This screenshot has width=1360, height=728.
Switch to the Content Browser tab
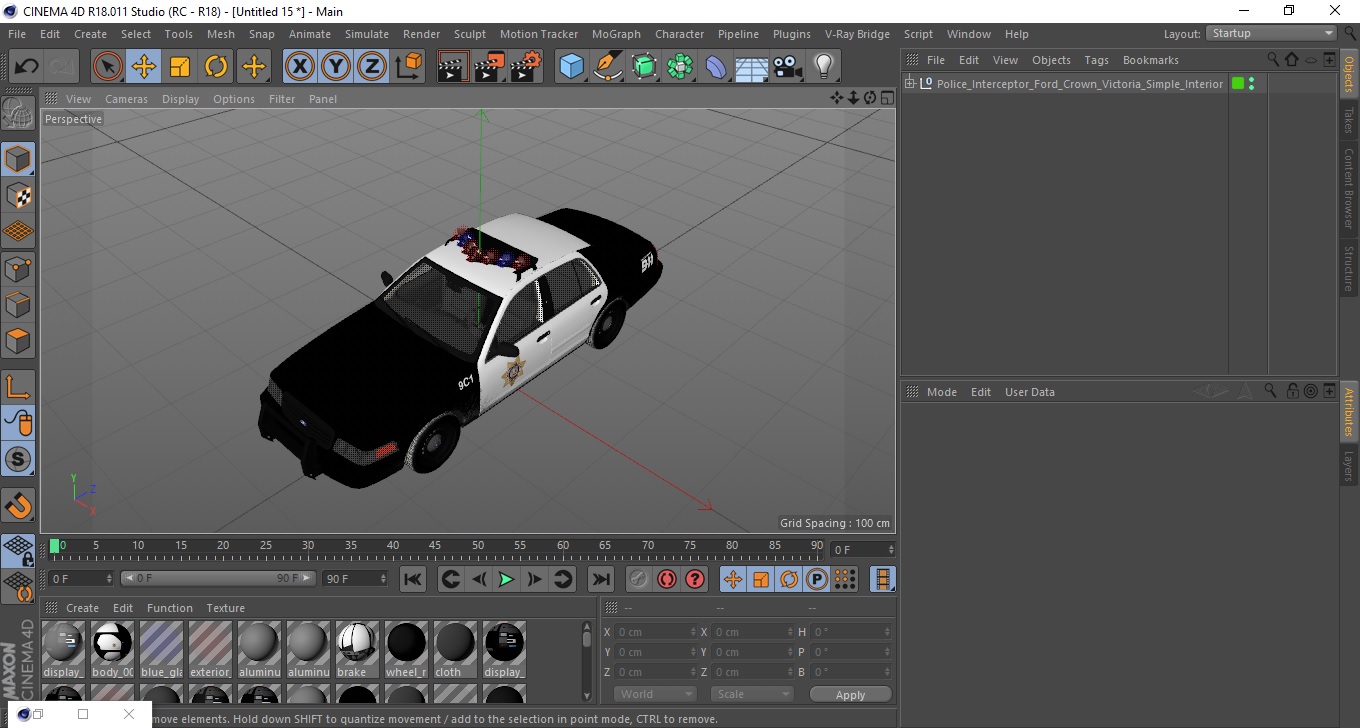coord(1349,188)
